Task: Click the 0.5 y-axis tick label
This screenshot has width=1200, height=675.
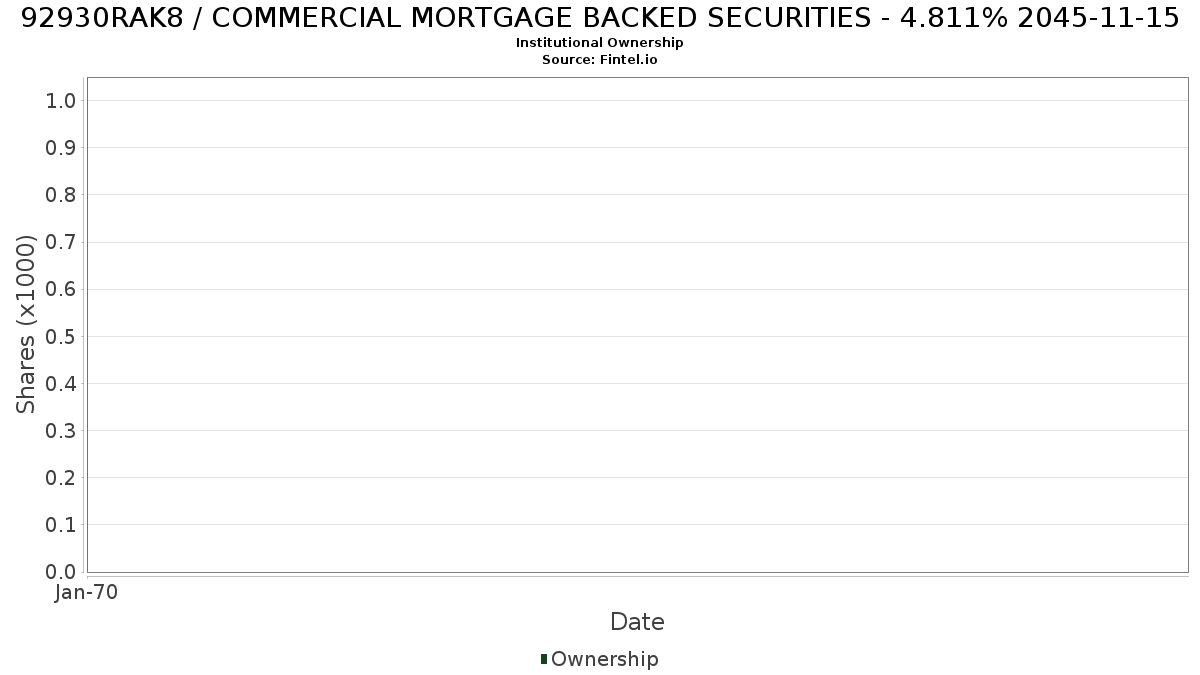Action: click(61, 336)
